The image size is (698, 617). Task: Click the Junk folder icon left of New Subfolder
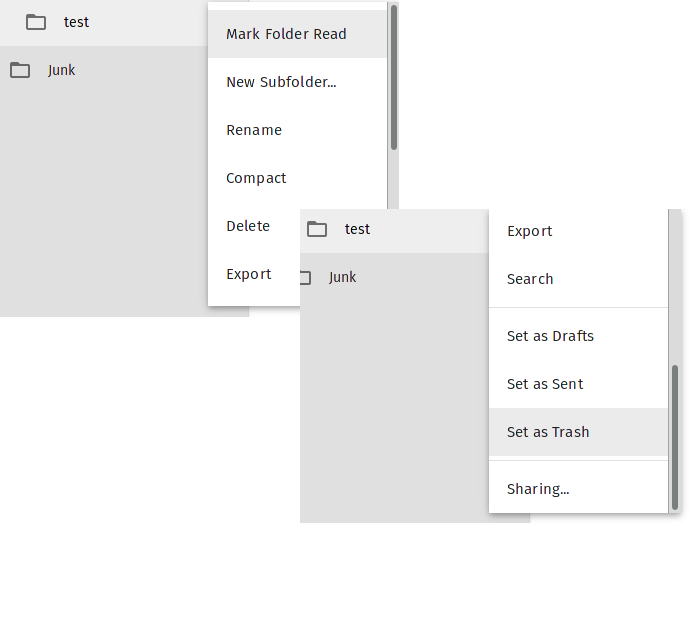(19, 70)
